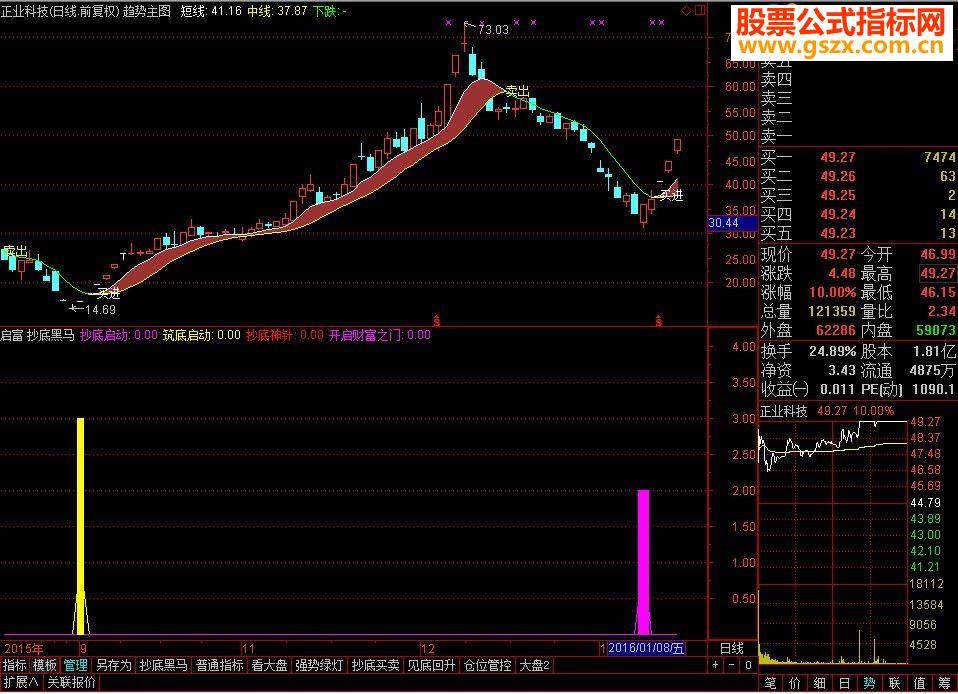Click the 2016/01/08/五 date label
The image size is (958, 694).
pos(646,648)
